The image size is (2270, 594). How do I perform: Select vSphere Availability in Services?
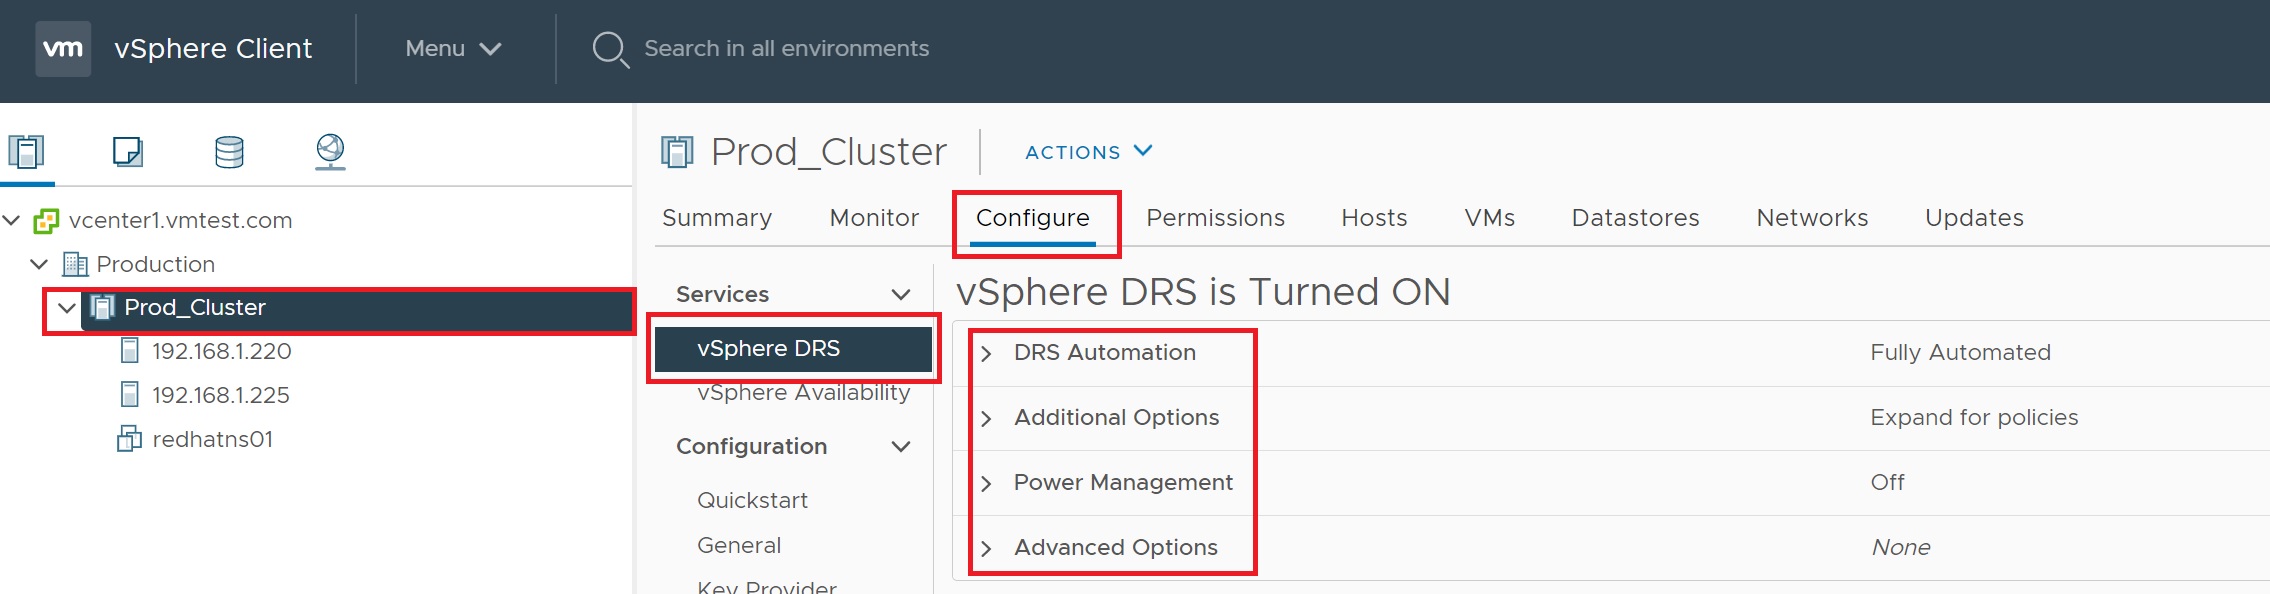point(802,393)
